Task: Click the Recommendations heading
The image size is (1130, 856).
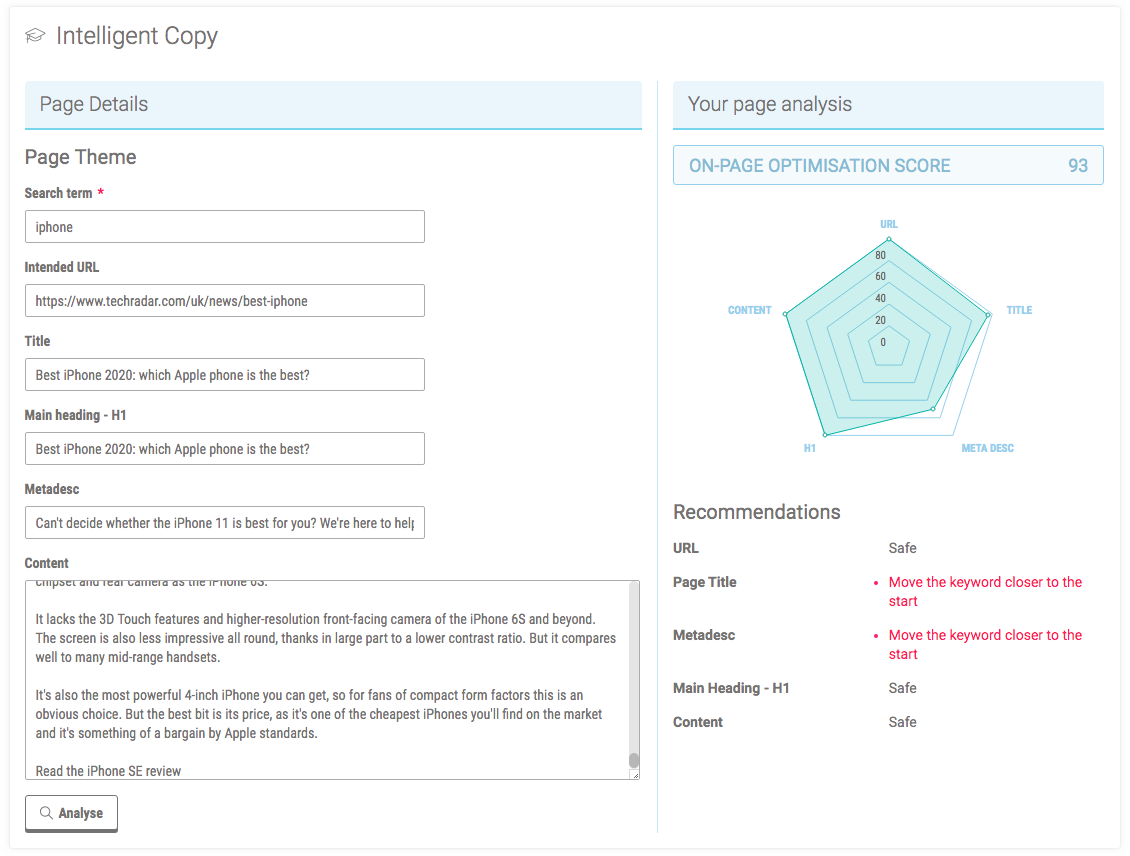Action: click(757, 512)
